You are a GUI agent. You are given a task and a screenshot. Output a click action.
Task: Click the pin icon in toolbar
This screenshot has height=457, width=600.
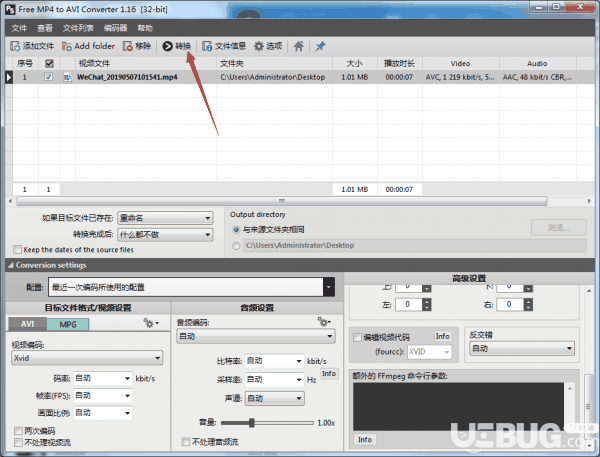click(320, 46)
